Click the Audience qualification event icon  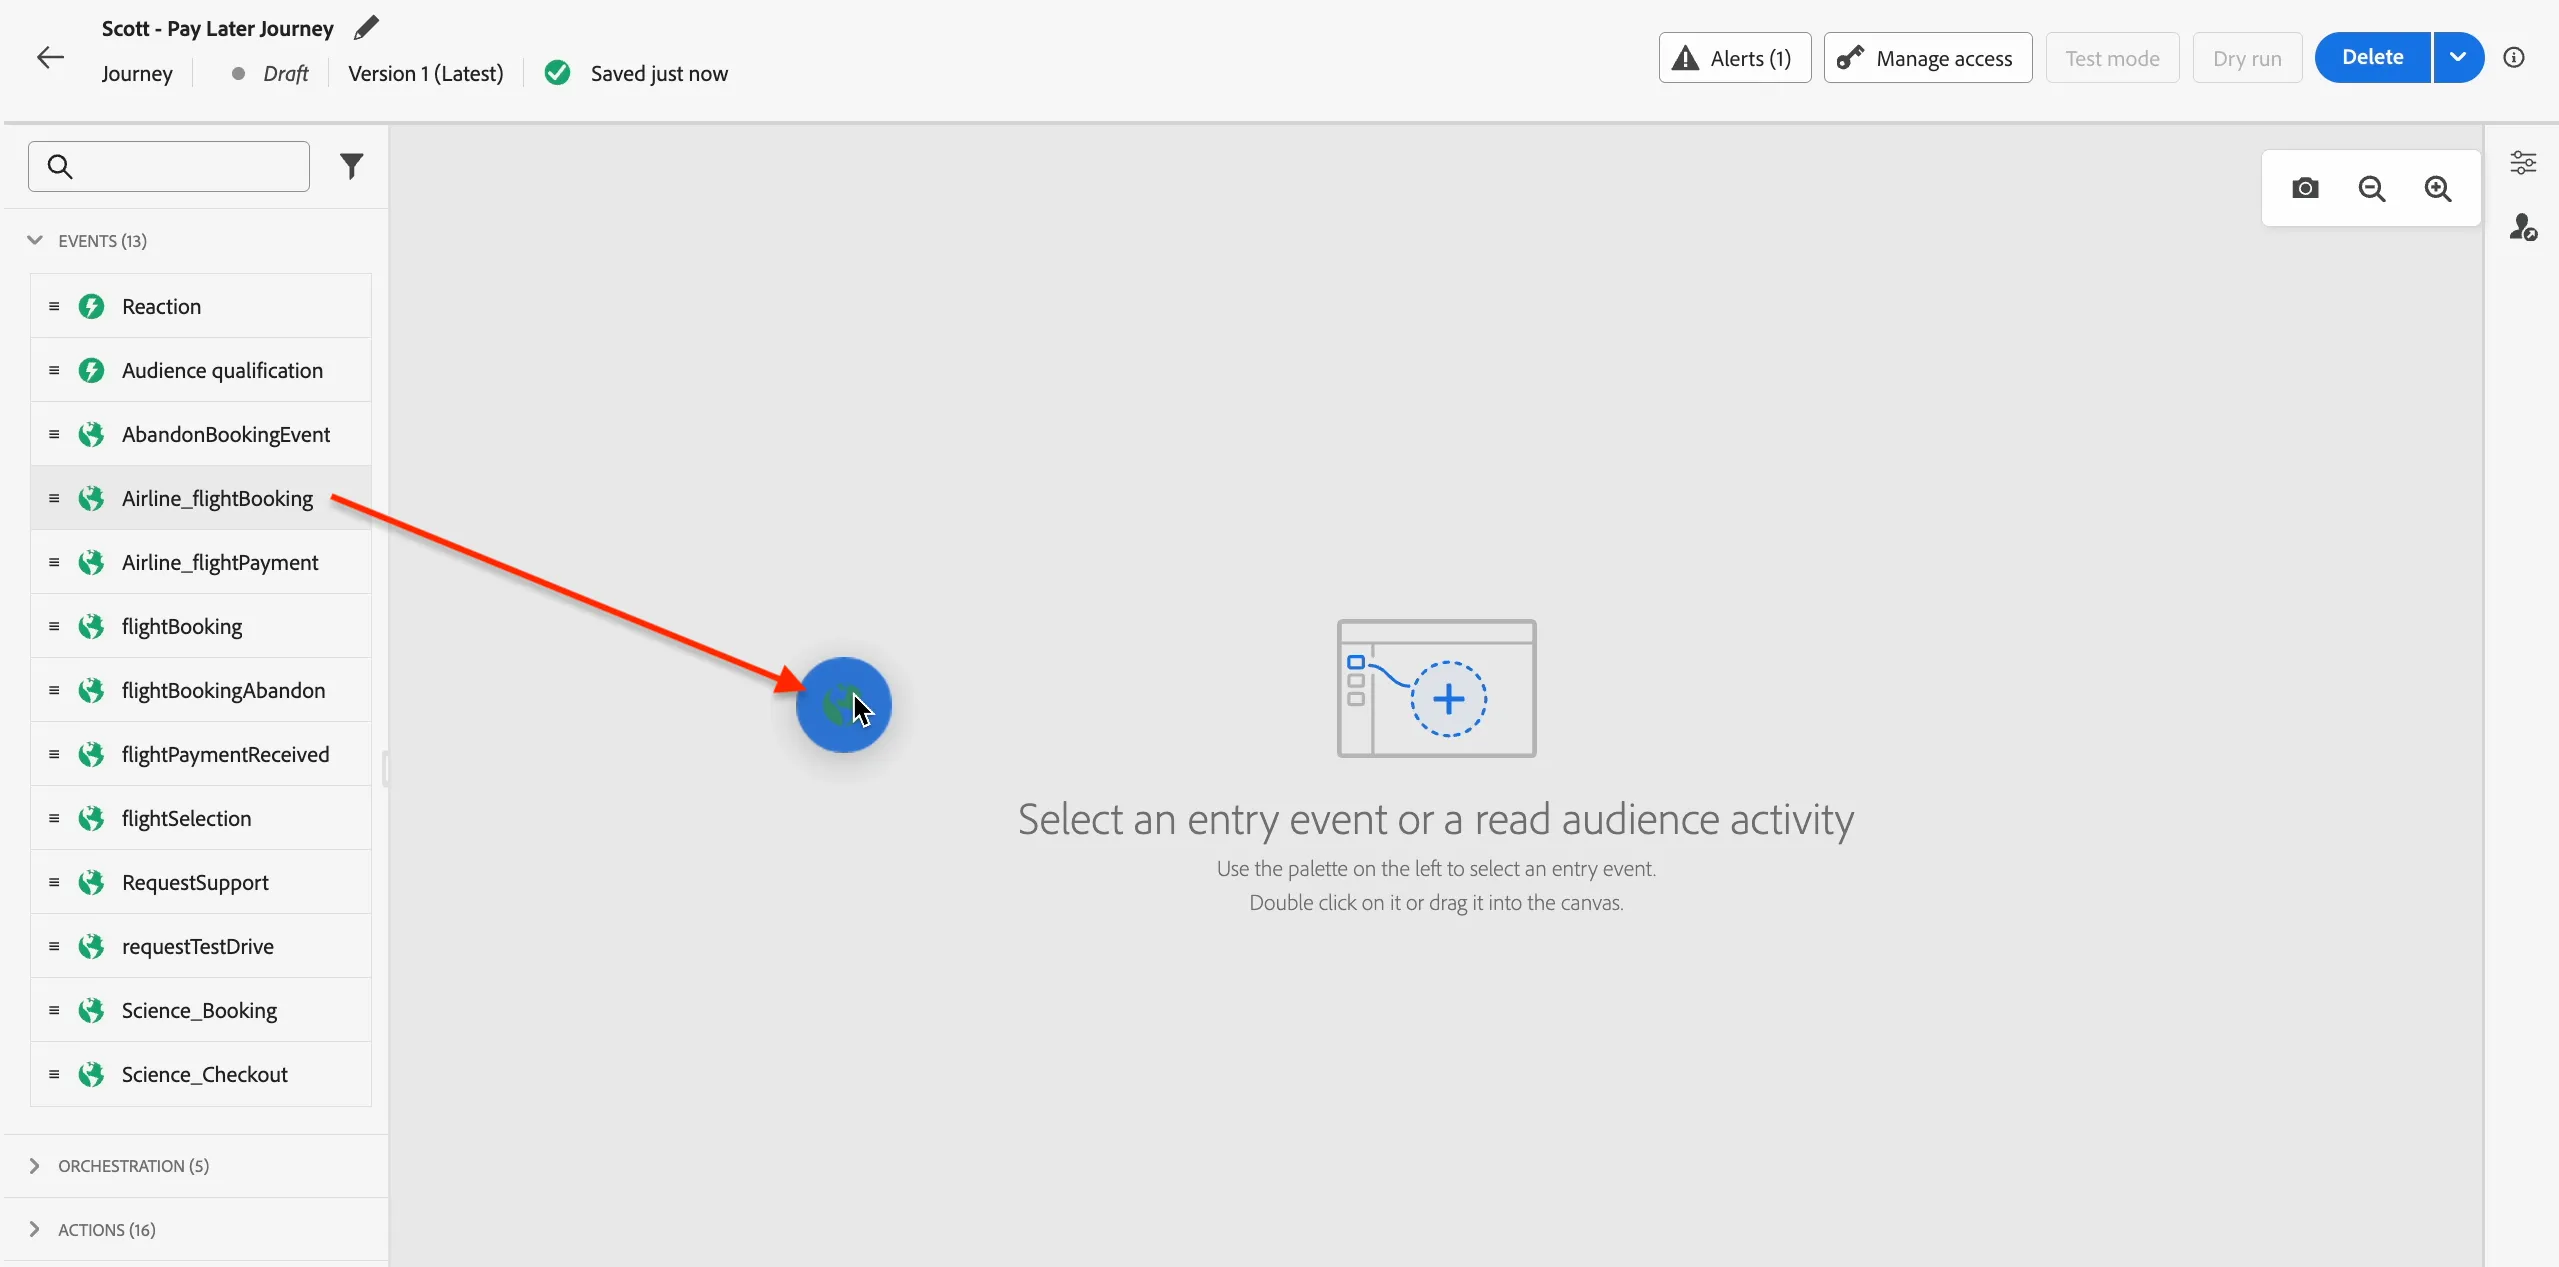point(92,370)
